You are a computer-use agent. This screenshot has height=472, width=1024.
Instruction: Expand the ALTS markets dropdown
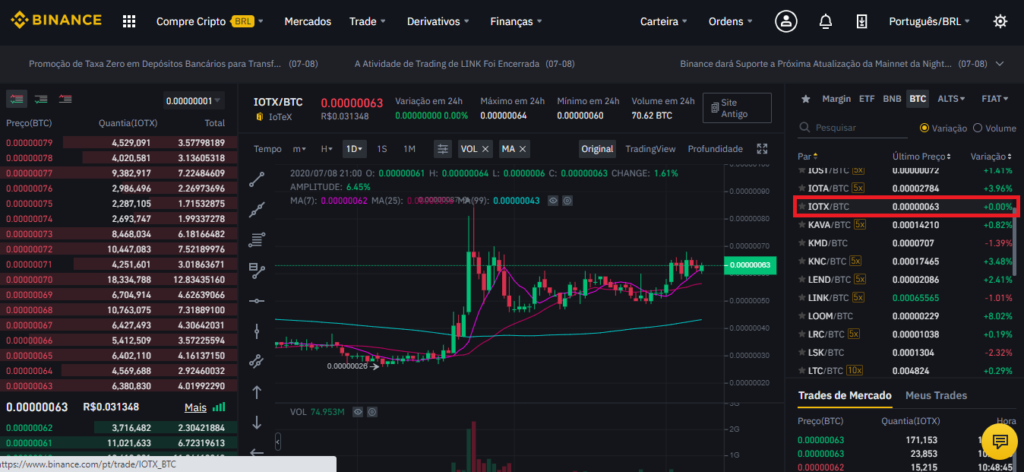click(951, 99)
